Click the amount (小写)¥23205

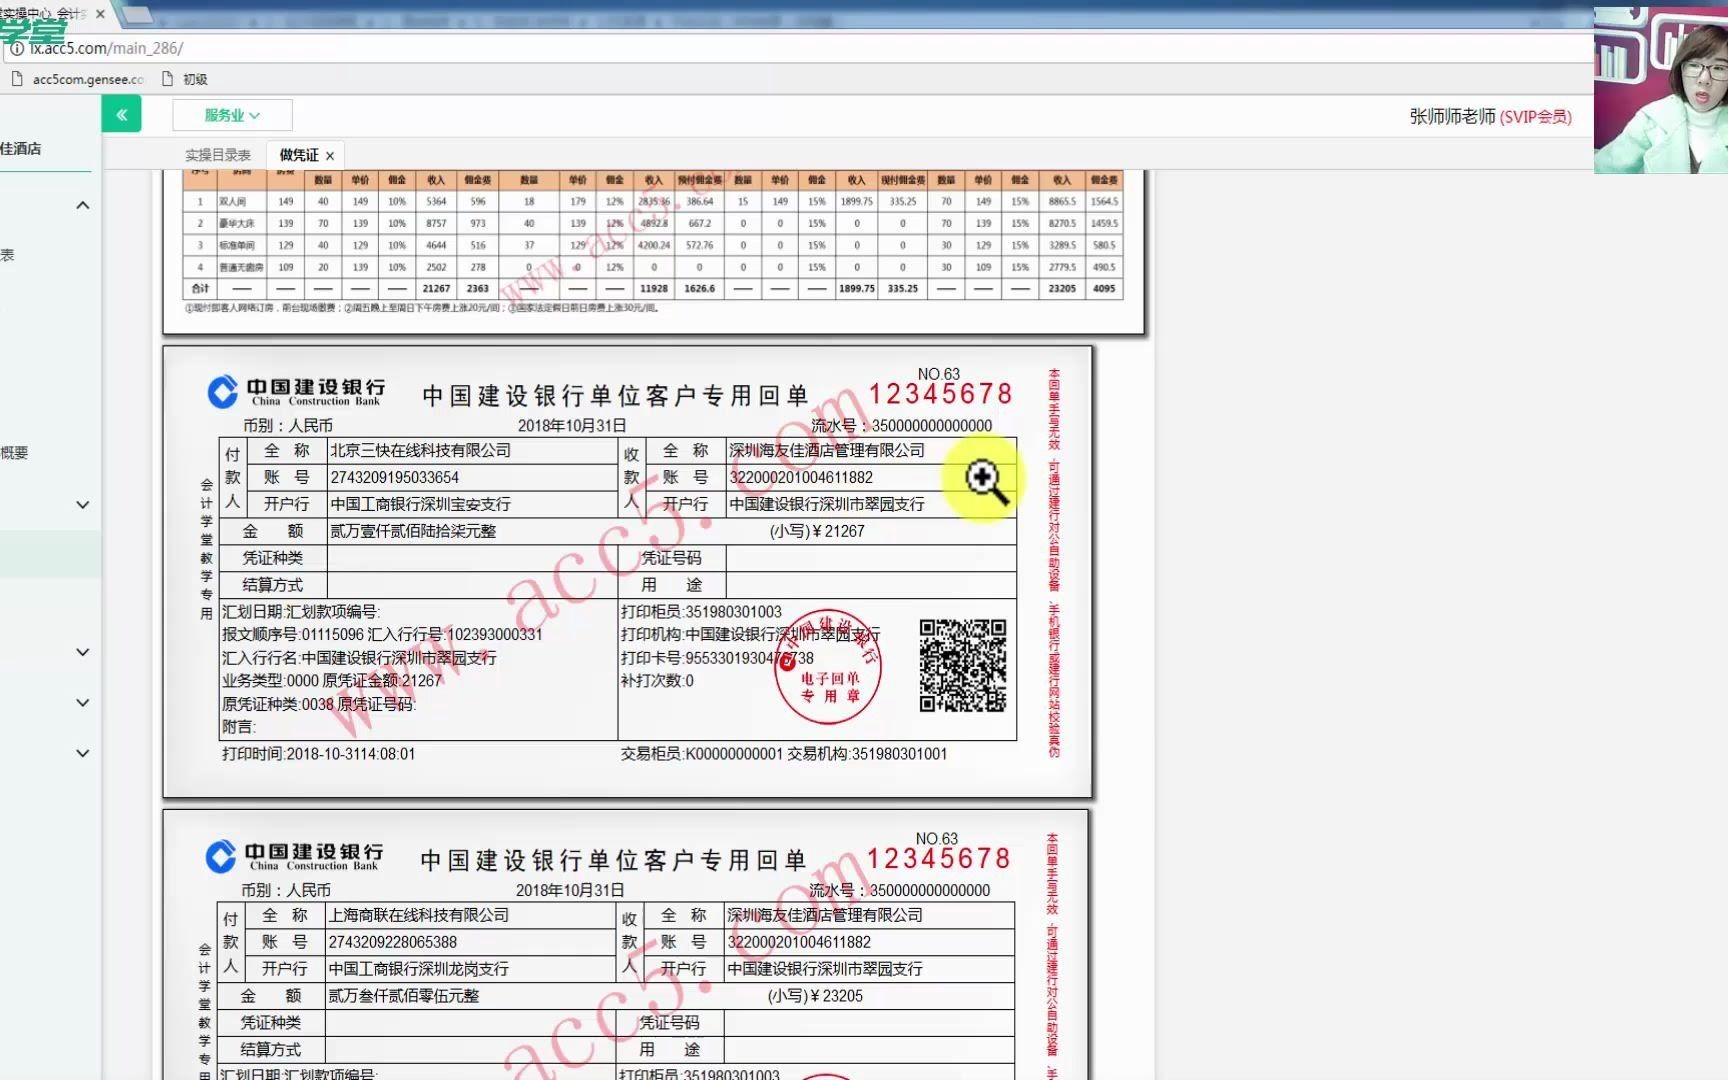point(815,996)
